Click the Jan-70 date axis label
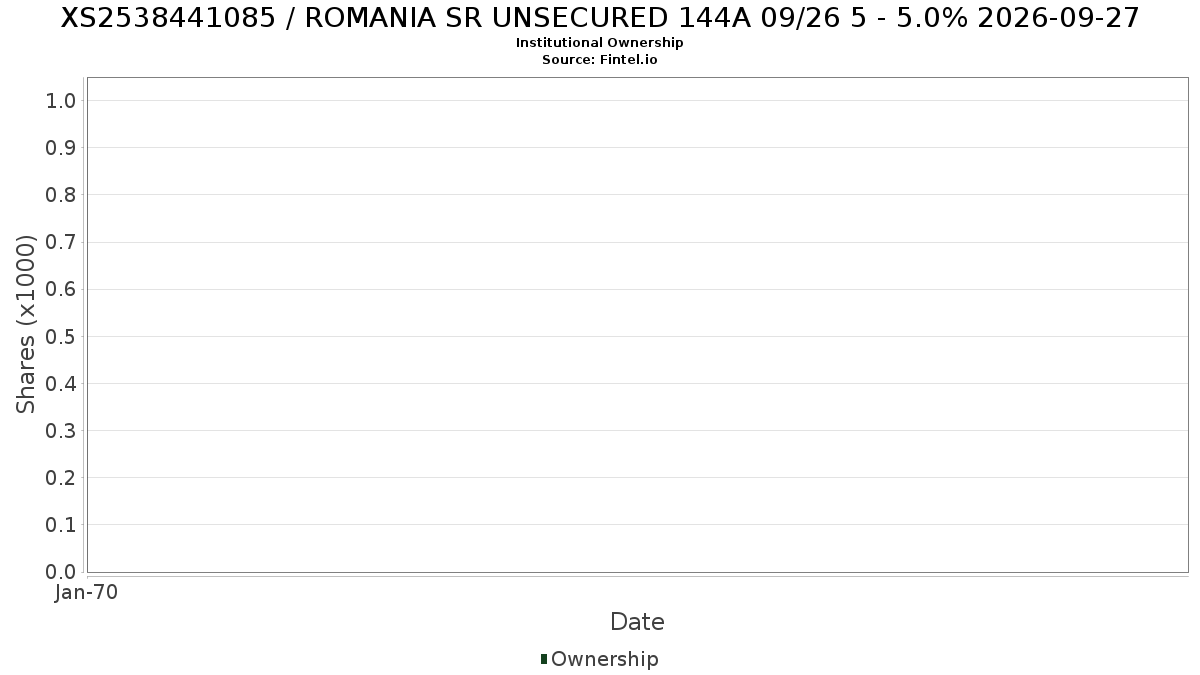This screenshot has width=1200, height=675. [87, 592]
